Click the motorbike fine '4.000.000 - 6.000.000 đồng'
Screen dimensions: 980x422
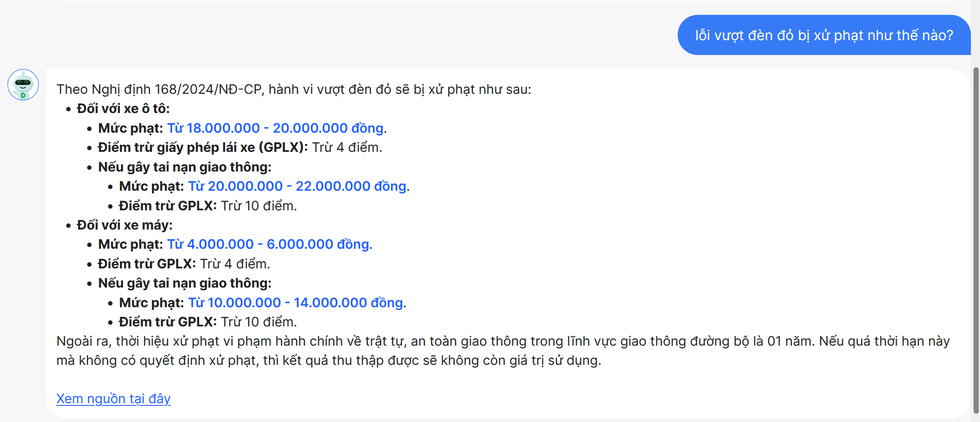tap(269, 244)
